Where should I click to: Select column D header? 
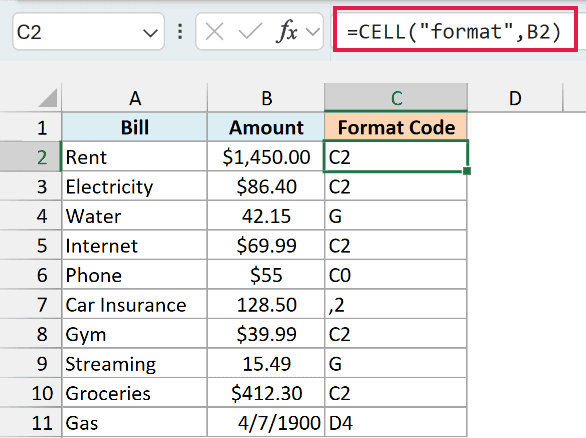[515, 98]
